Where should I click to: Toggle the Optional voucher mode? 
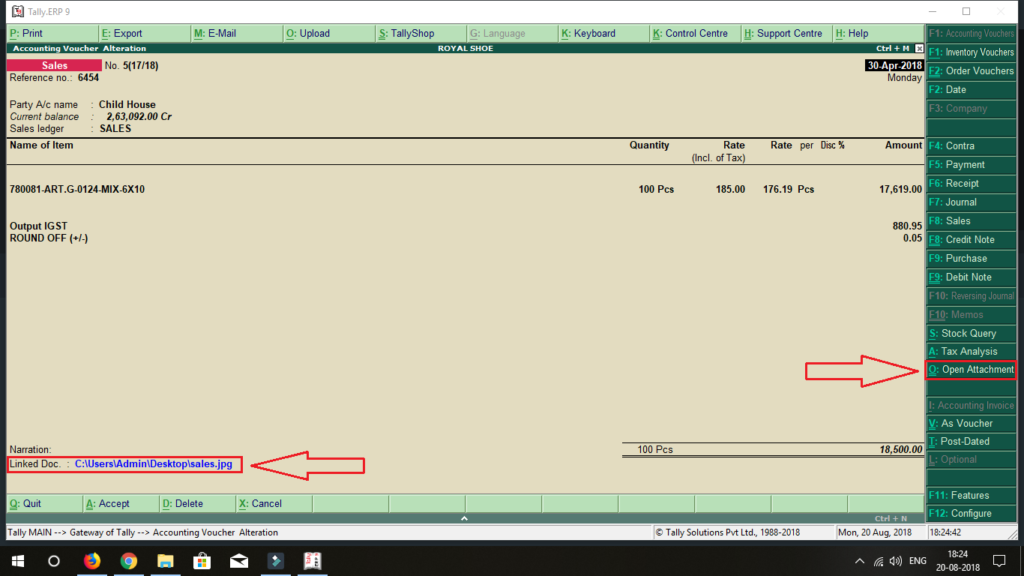tap(969, 459)
